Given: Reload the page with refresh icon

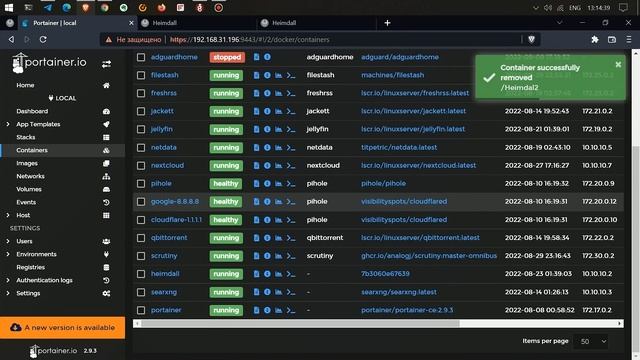Looking at the screenshot, I should tap(43, 40).
